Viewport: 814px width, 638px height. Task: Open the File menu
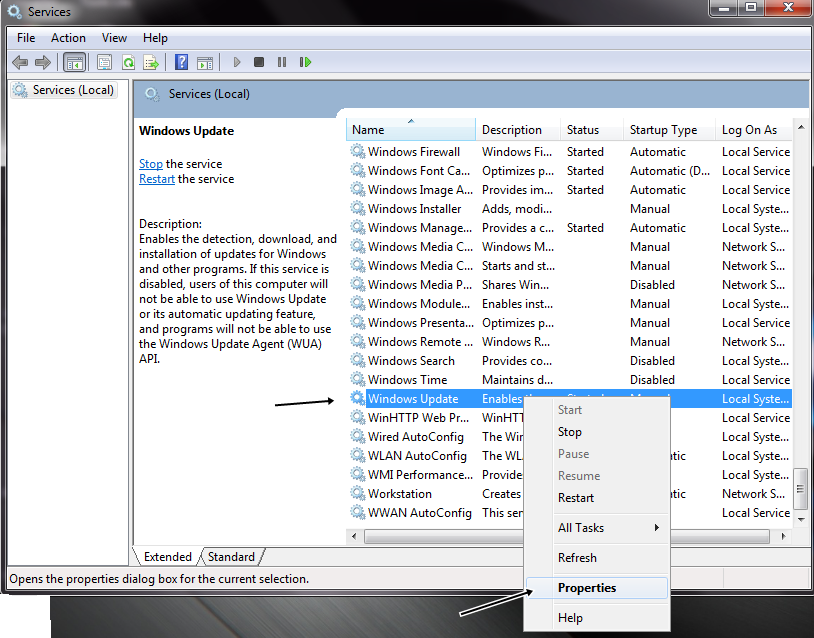pyautogui.click(x=26, y=38)
